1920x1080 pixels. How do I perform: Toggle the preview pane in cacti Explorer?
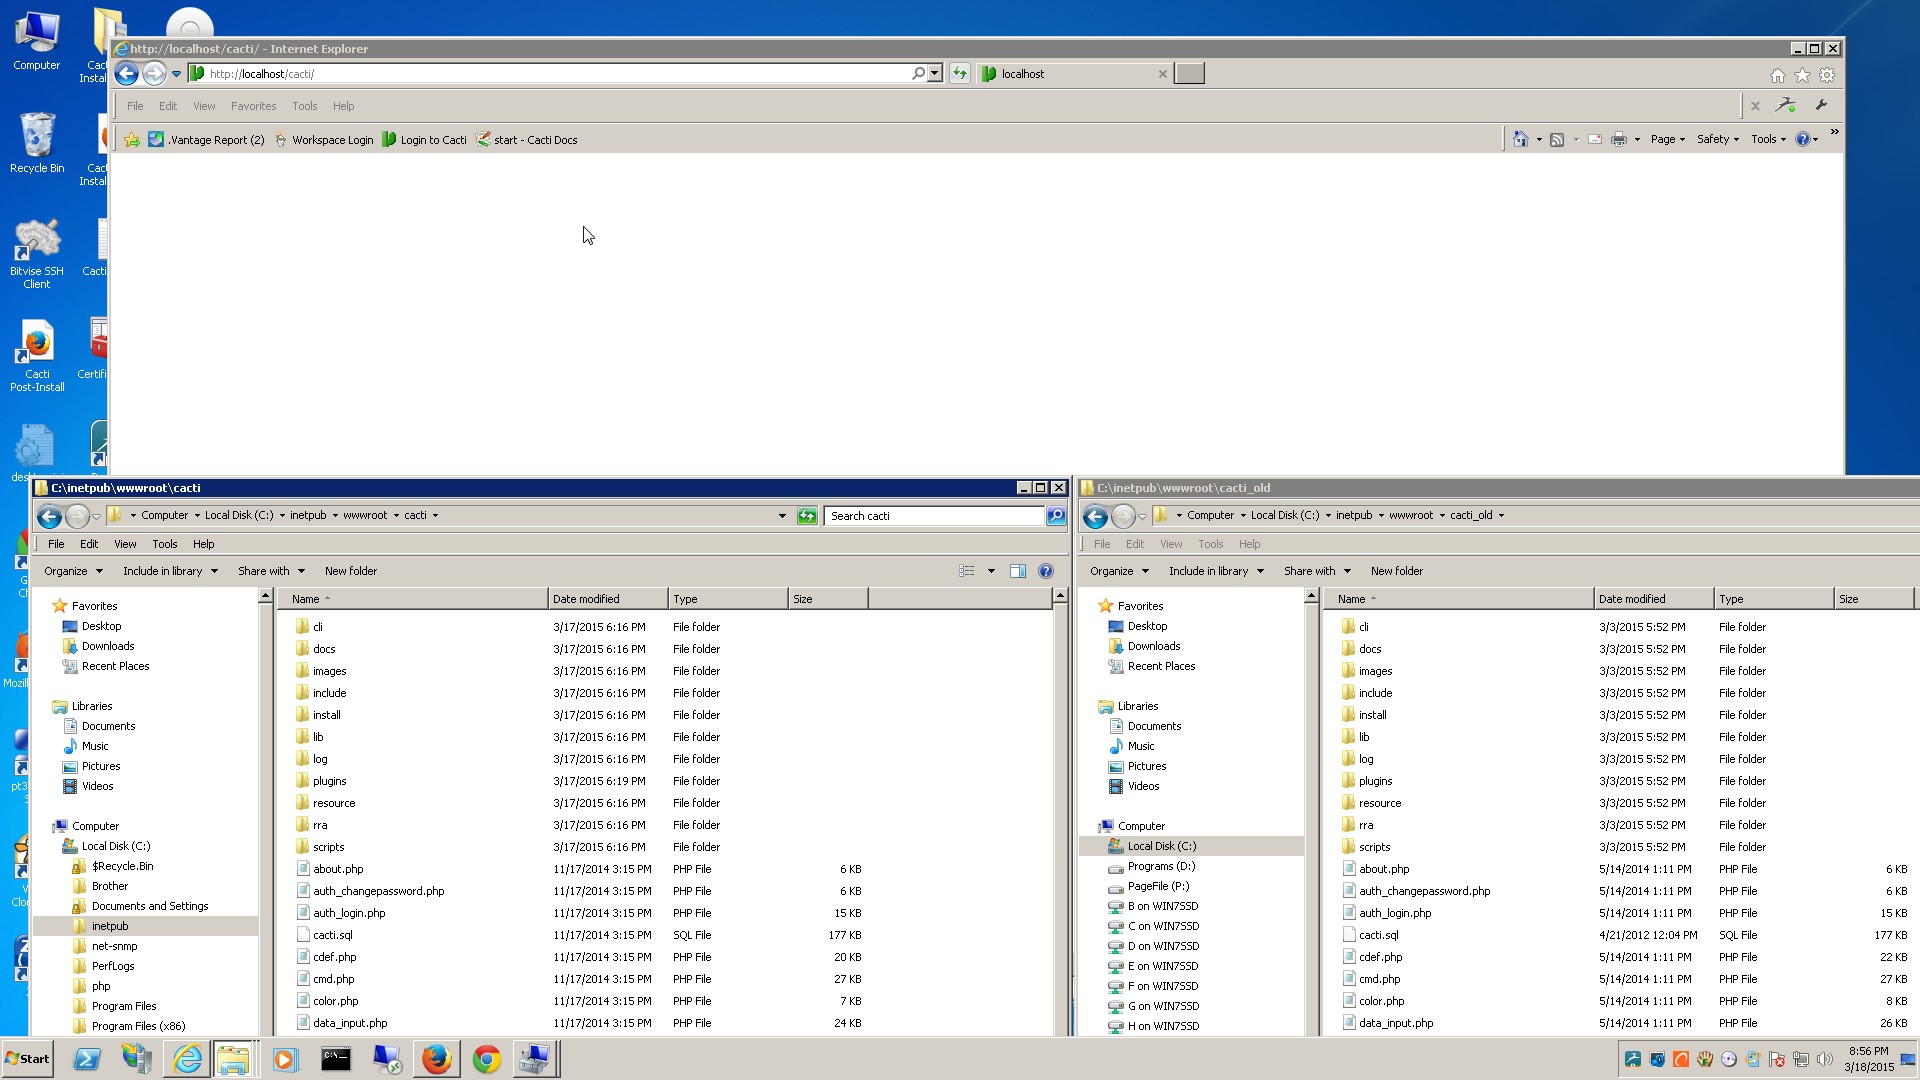coord(1018,571)
